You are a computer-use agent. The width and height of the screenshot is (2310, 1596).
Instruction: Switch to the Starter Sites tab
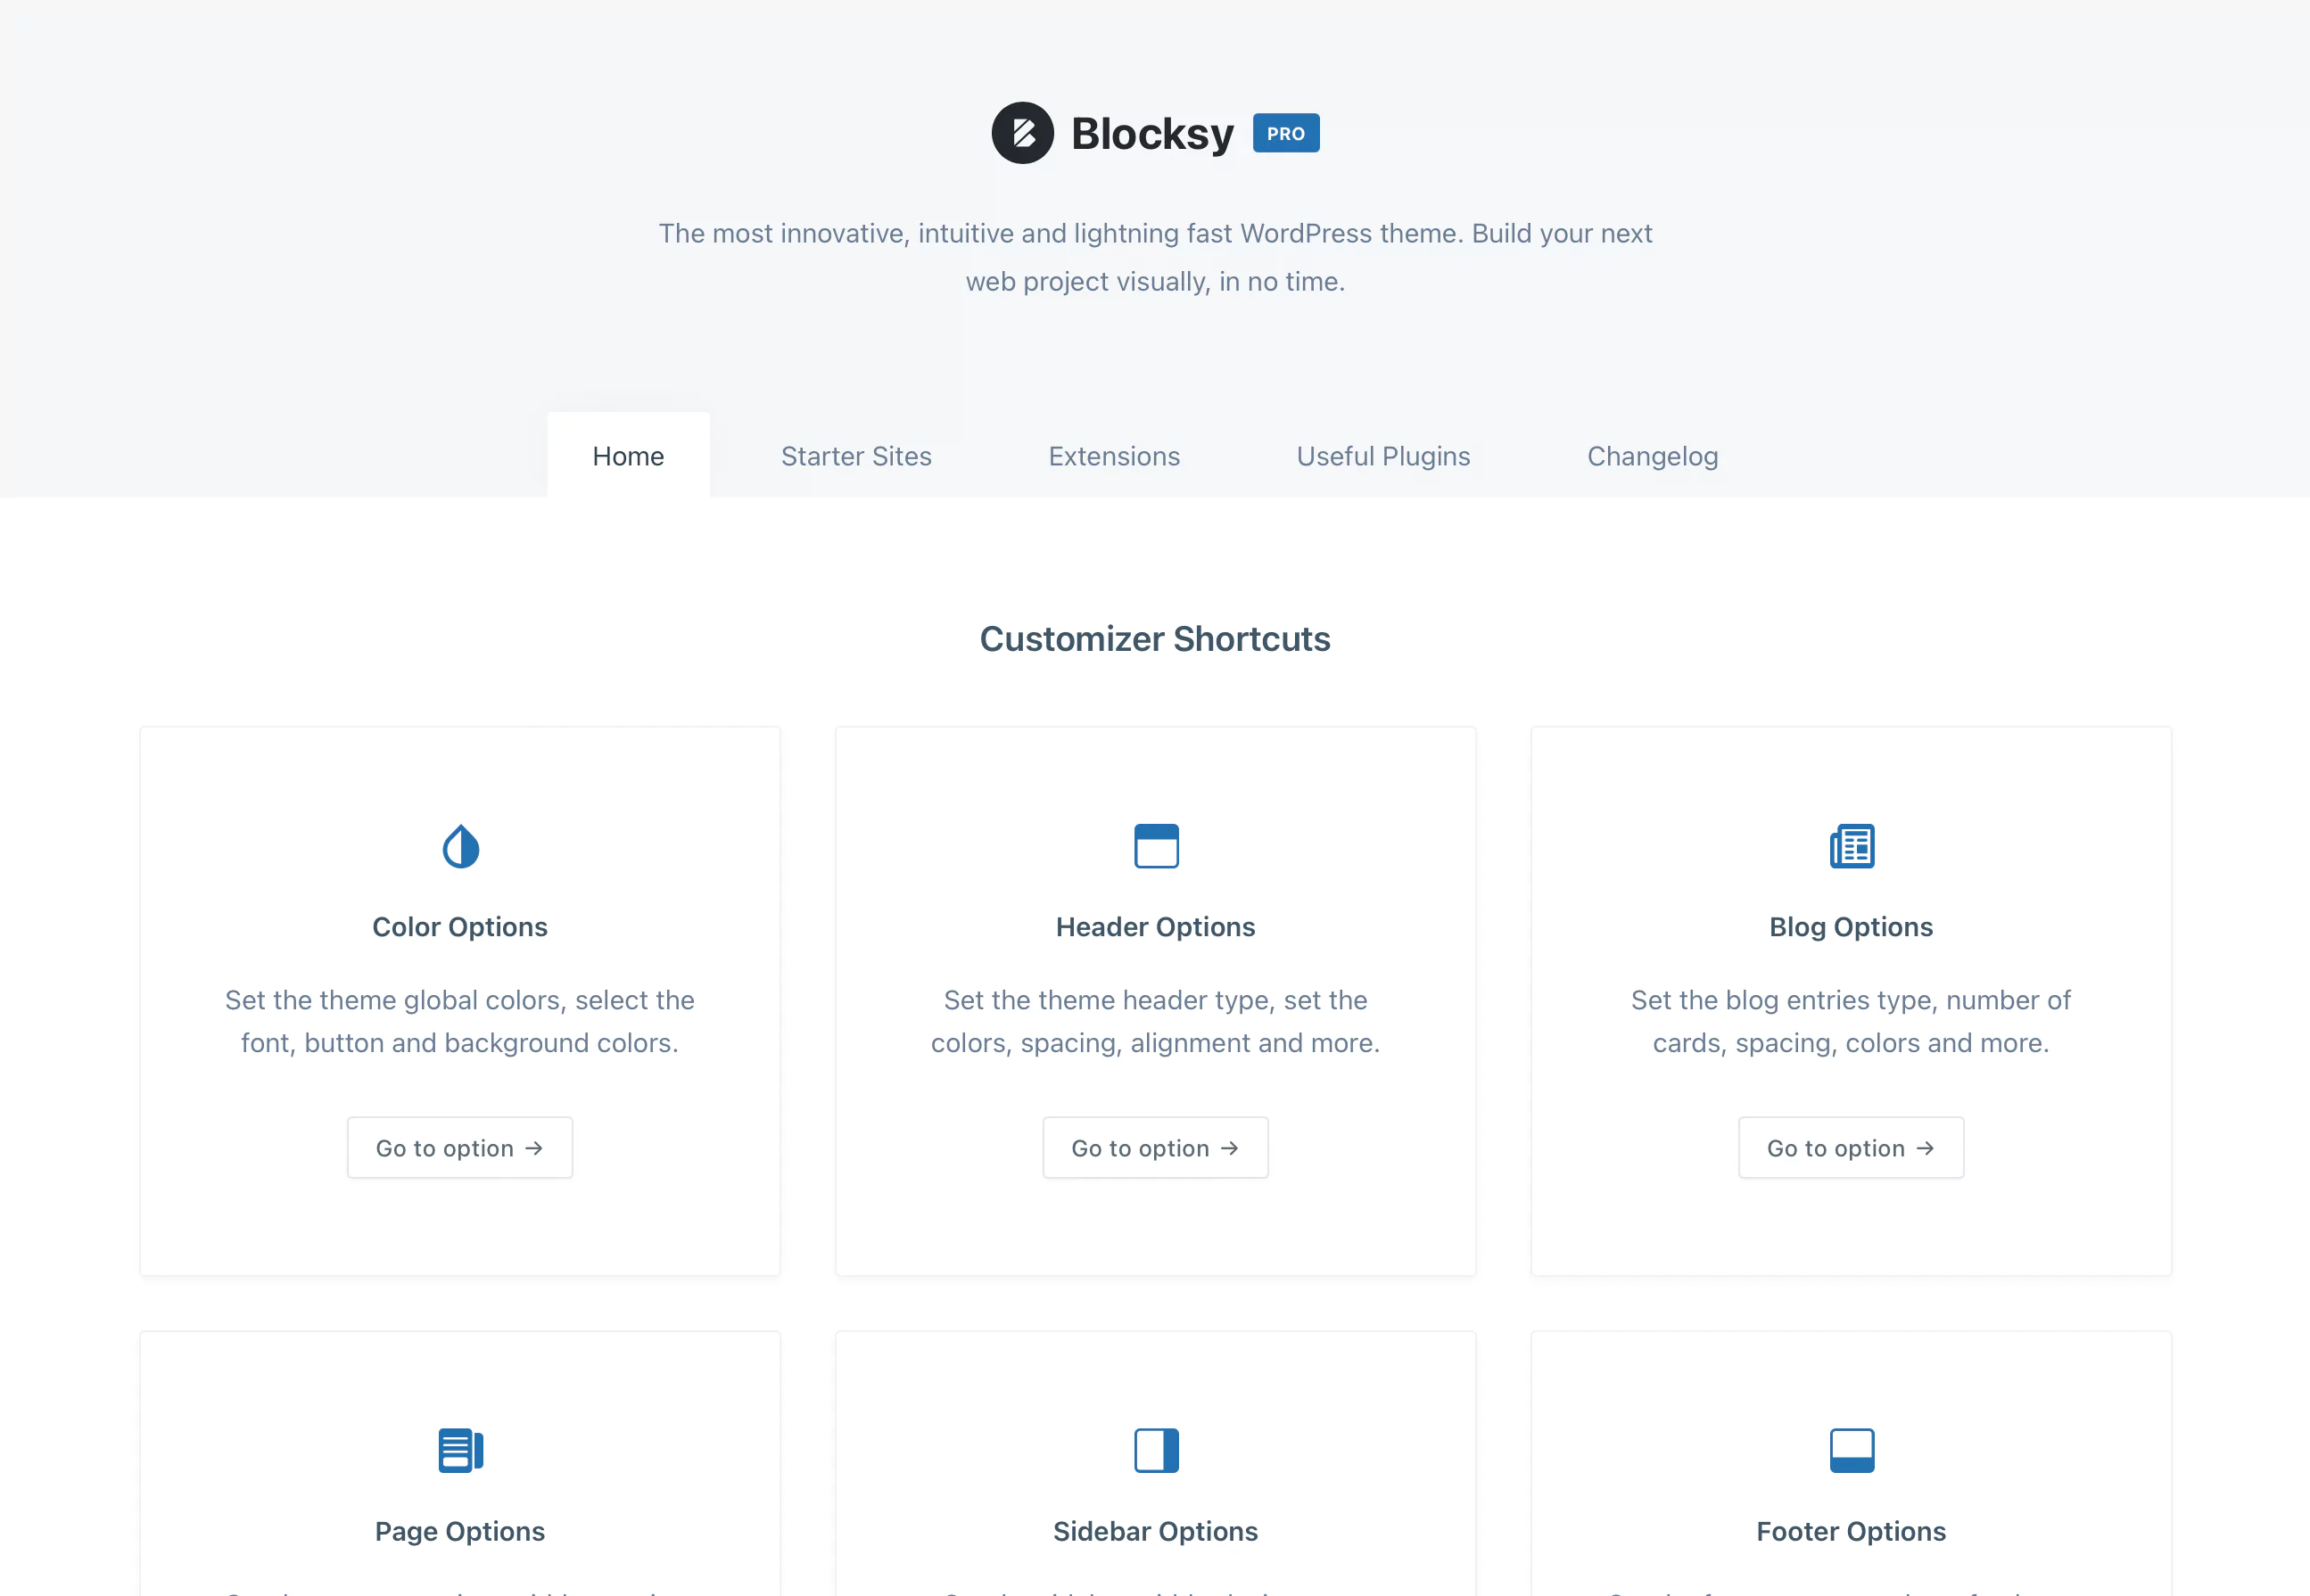coord(856,456)
